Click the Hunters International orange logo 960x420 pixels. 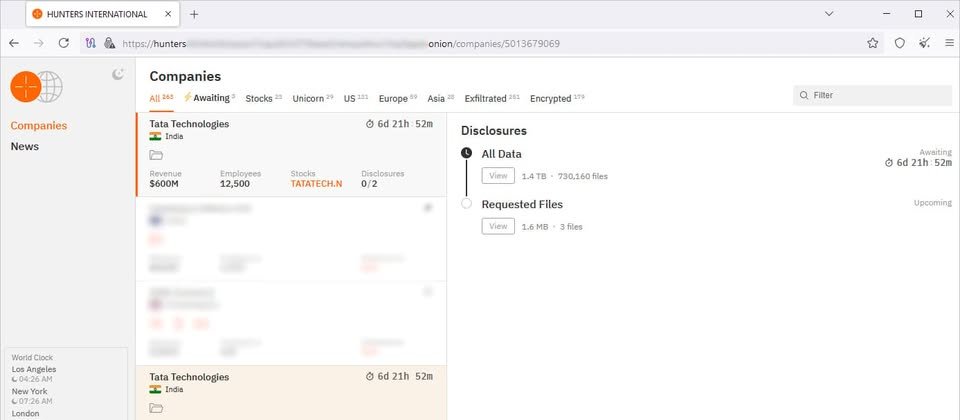pos(26,87)
